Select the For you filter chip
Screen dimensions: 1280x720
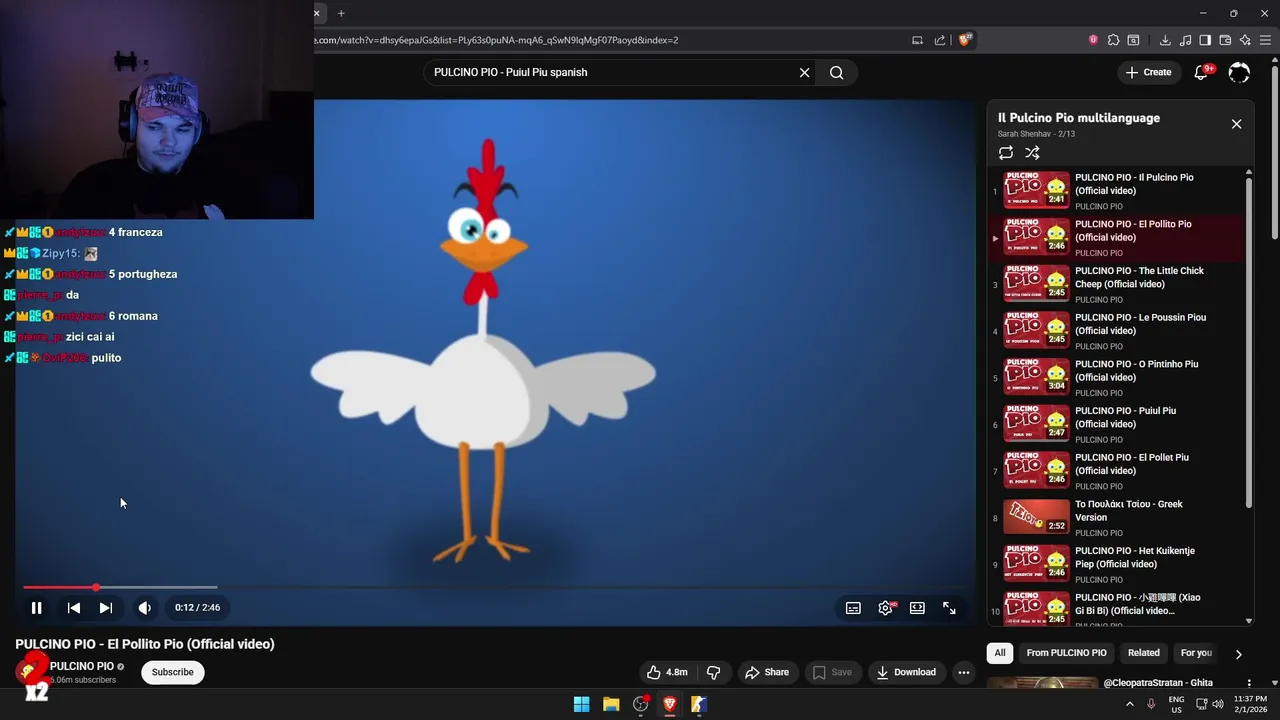click(x=1196, y=653)
